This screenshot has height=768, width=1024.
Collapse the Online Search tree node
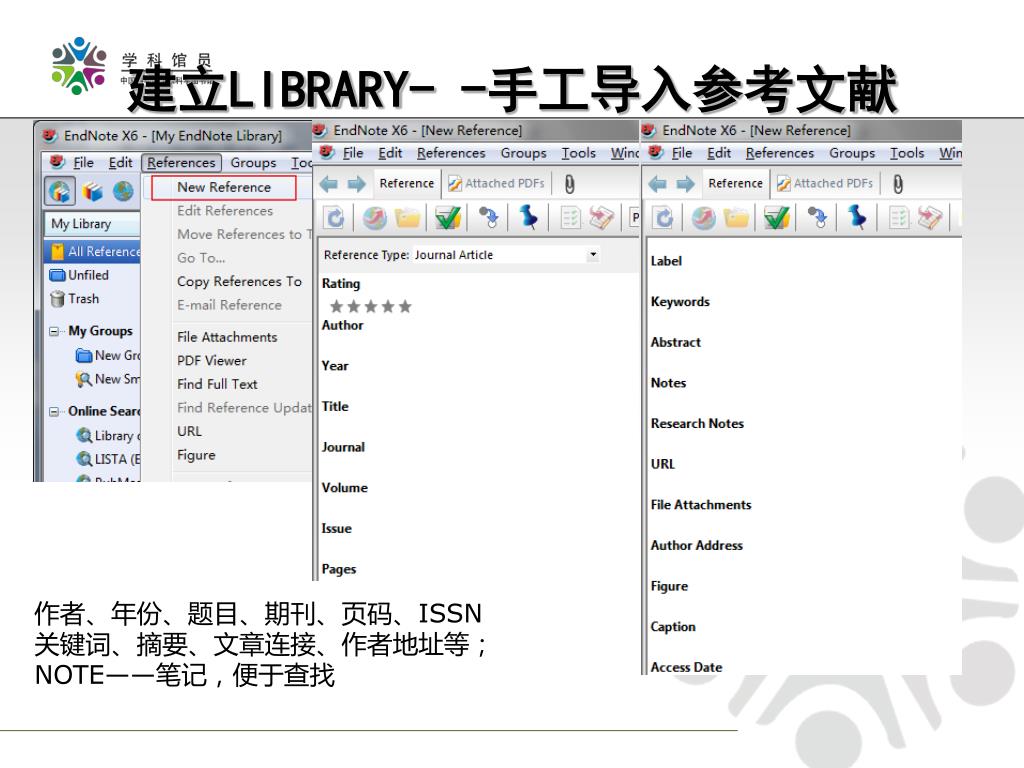click(x=54, y=411)
